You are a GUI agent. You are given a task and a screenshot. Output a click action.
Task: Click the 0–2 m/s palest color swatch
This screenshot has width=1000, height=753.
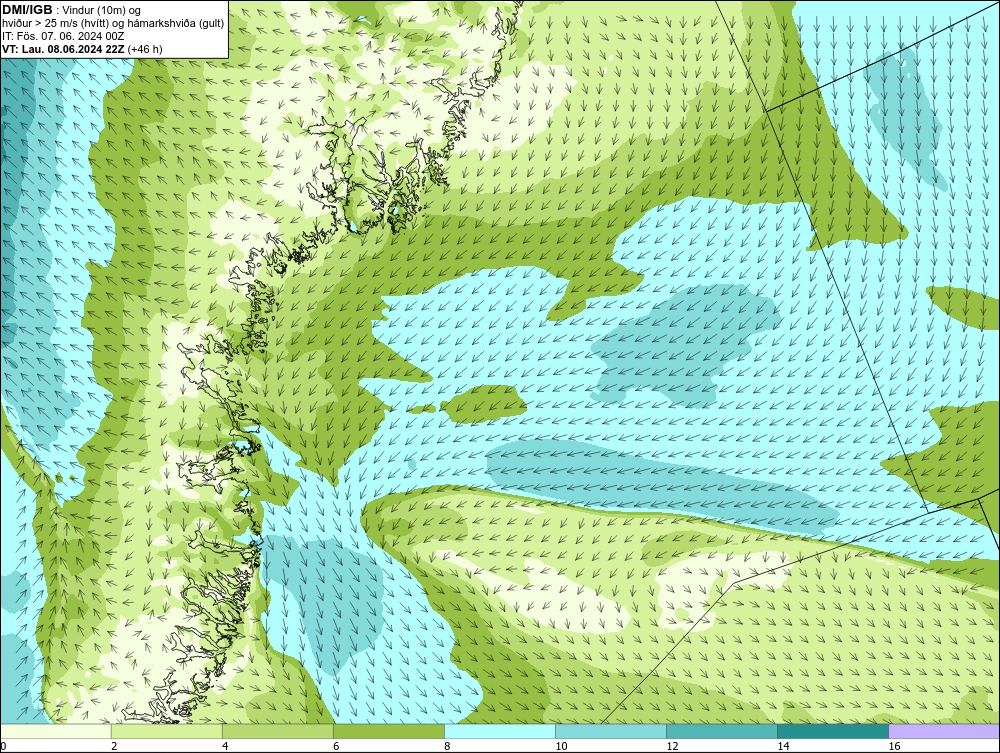pos(56,731)
